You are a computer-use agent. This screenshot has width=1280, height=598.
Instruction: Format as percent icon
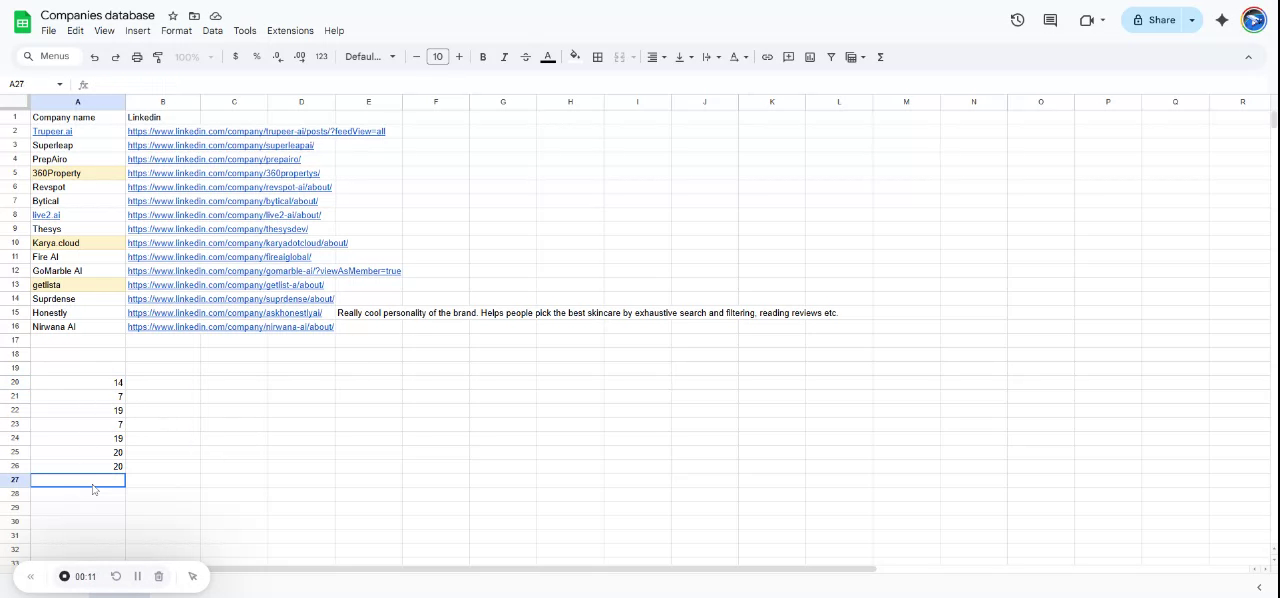(257, 57)
